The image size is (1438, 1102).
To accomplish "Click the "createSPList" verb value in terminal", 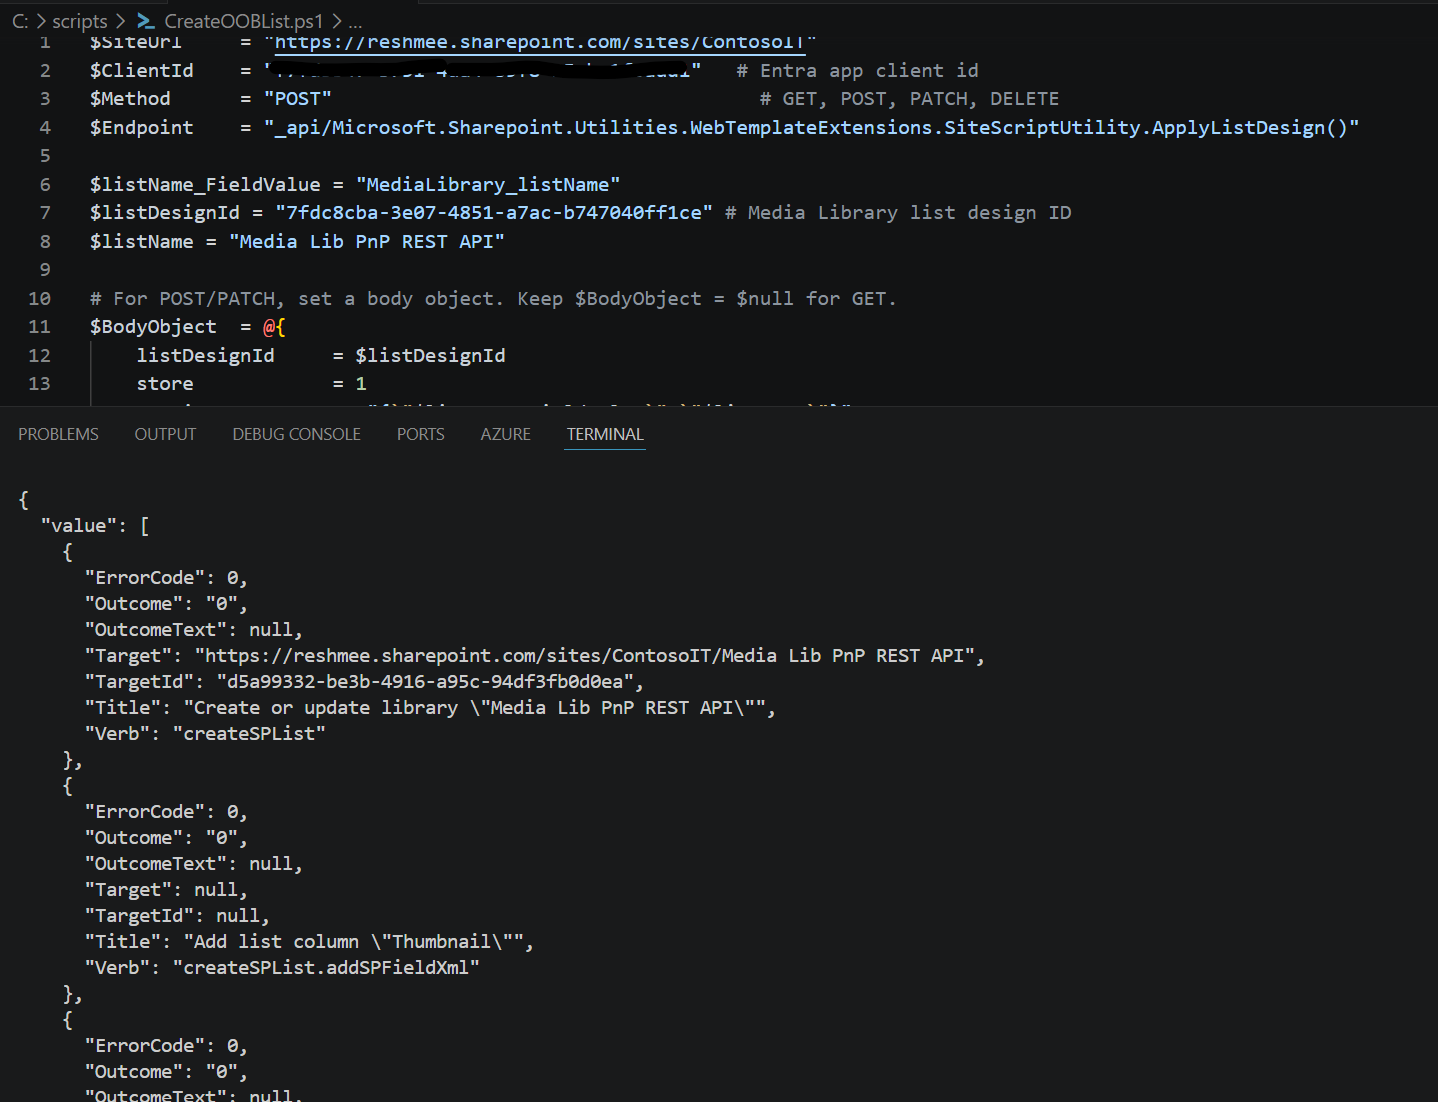I will pos(249,734).
